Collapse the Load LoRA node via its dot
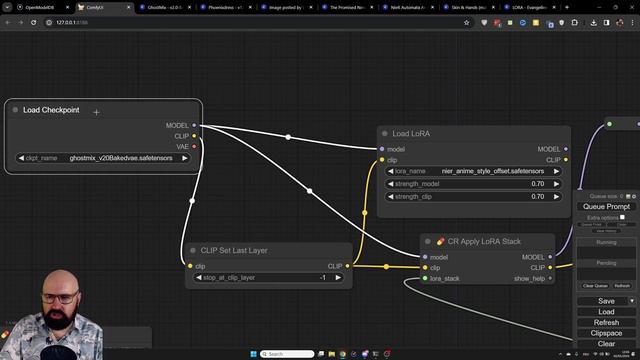Viewport: 640px width, 360px height. pyautogui.click(x=384, y=133)
